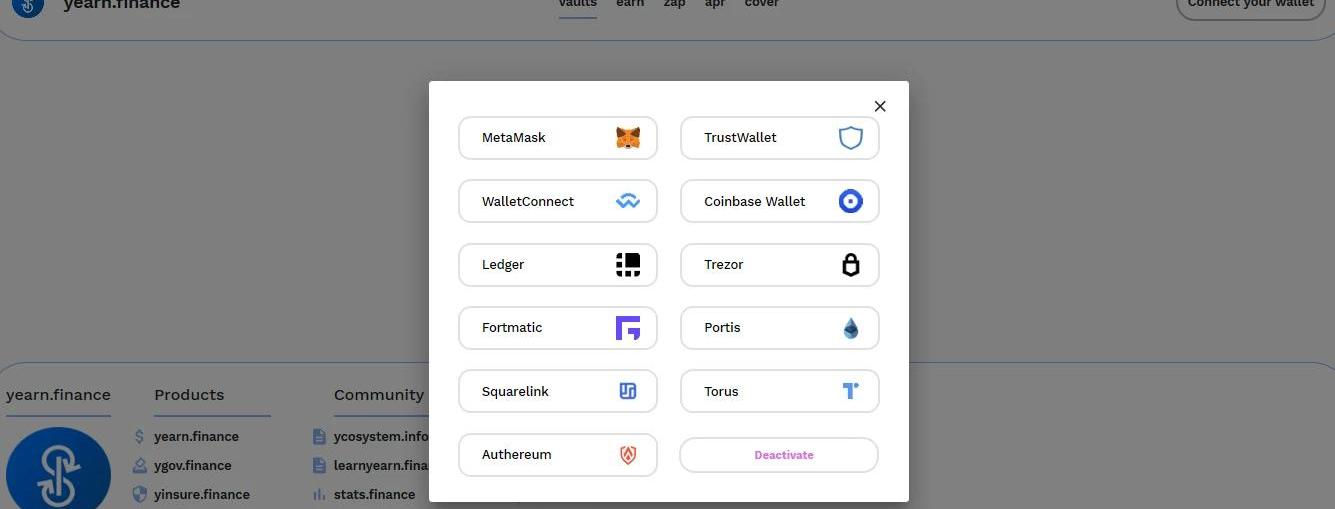Click the Fortmatic purple icon
This screenshot has width=1335, height=509.
(628, 328)
